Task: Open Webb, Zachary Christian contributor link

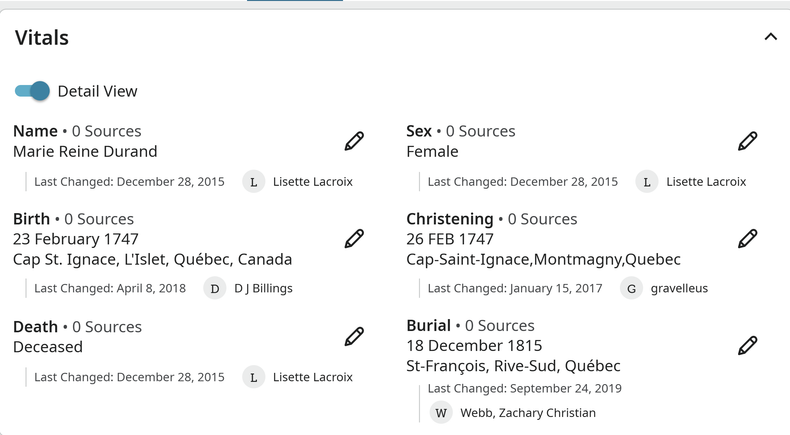Action: coord(528,413)
